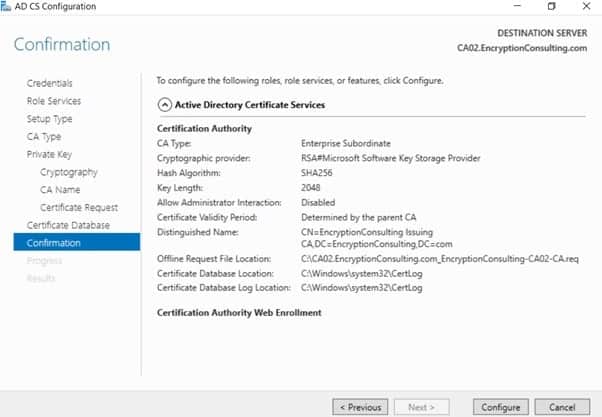Select Setup Type in the sidebar
602x417 pixels.
click(50, 119)
